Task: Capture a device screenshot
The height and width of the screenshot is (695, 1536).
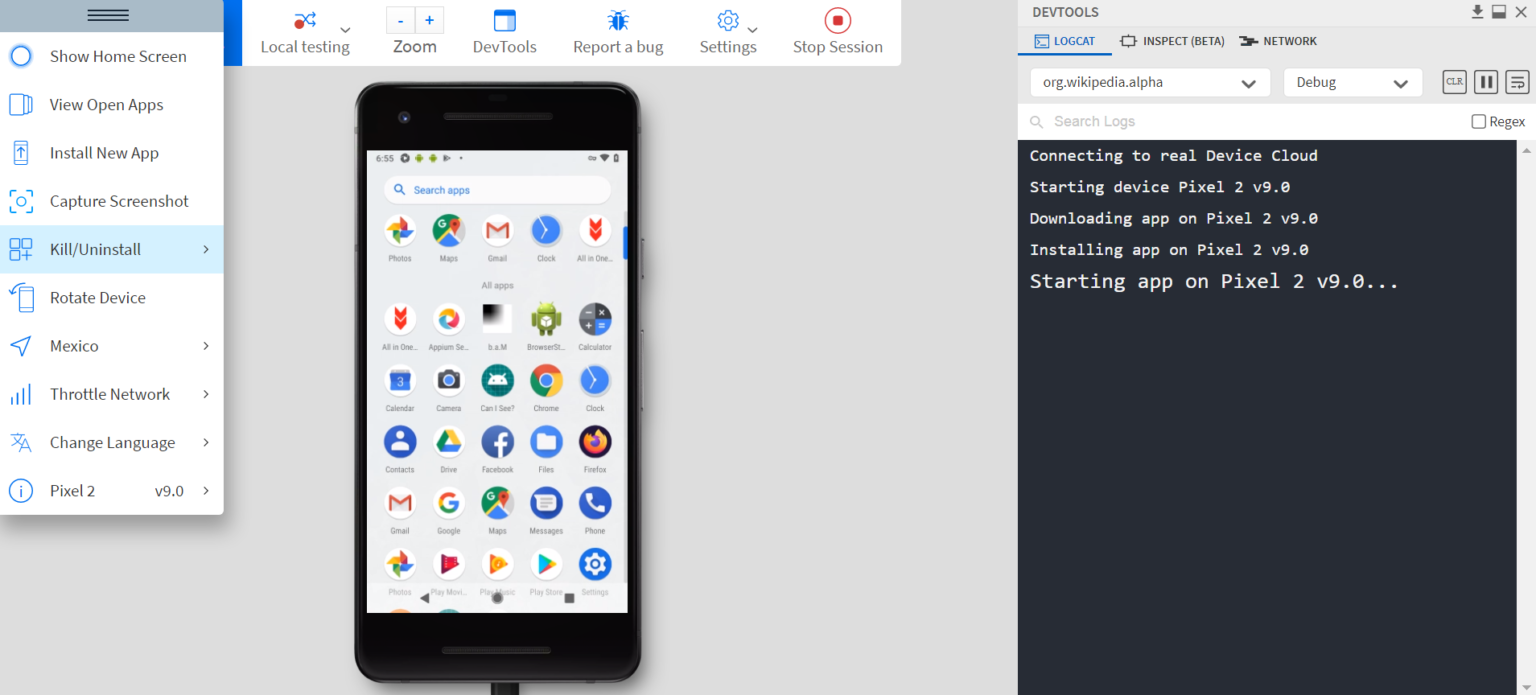Action: pos(118,201)
